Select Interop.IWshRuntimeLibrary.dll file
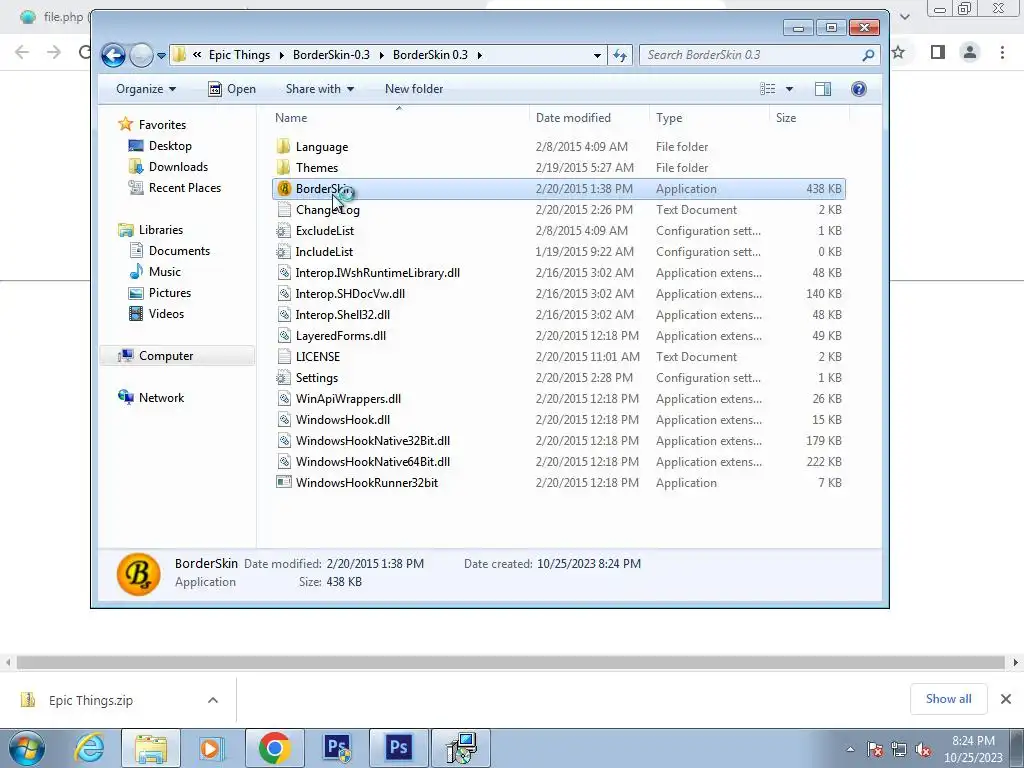The image size is (1024, 768). pyautogui.click(x=377, y=272)
